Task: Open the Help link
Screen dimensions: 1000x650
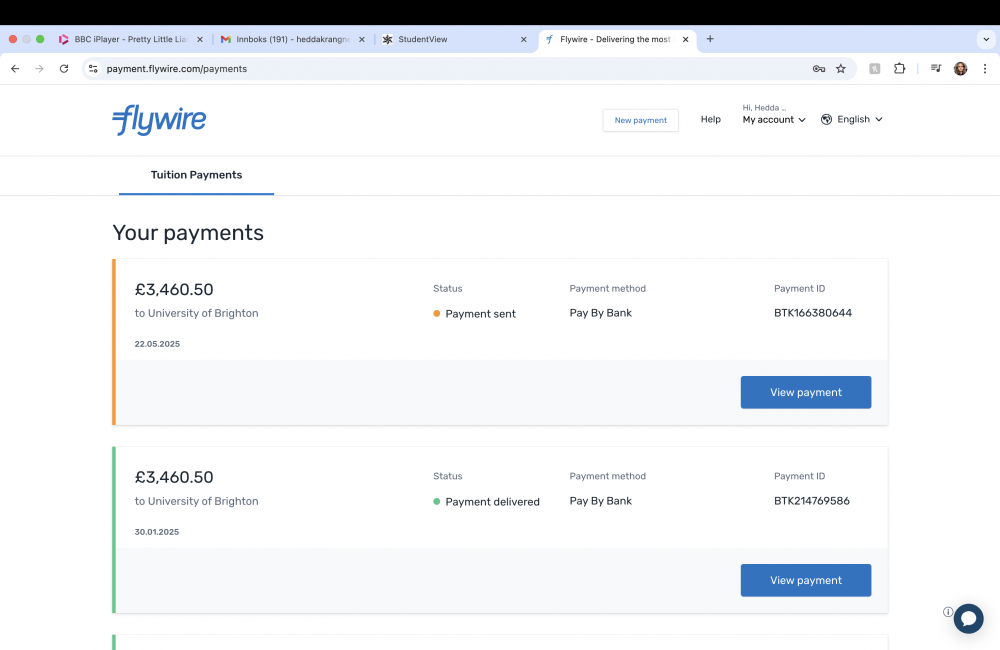Action: [x=710, y=119]
